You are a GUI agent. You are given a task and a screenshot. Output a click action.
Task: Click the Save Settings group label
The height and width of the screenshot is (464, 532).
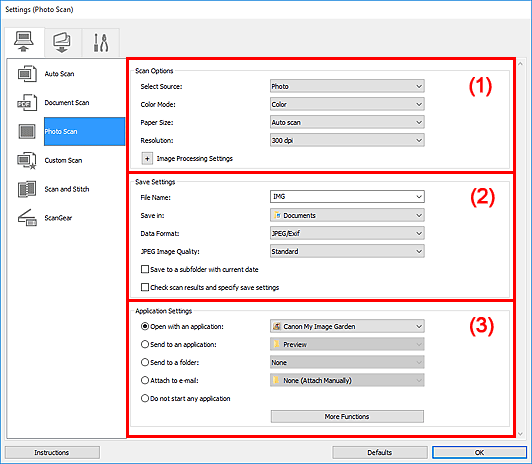[x=155, y=182]
